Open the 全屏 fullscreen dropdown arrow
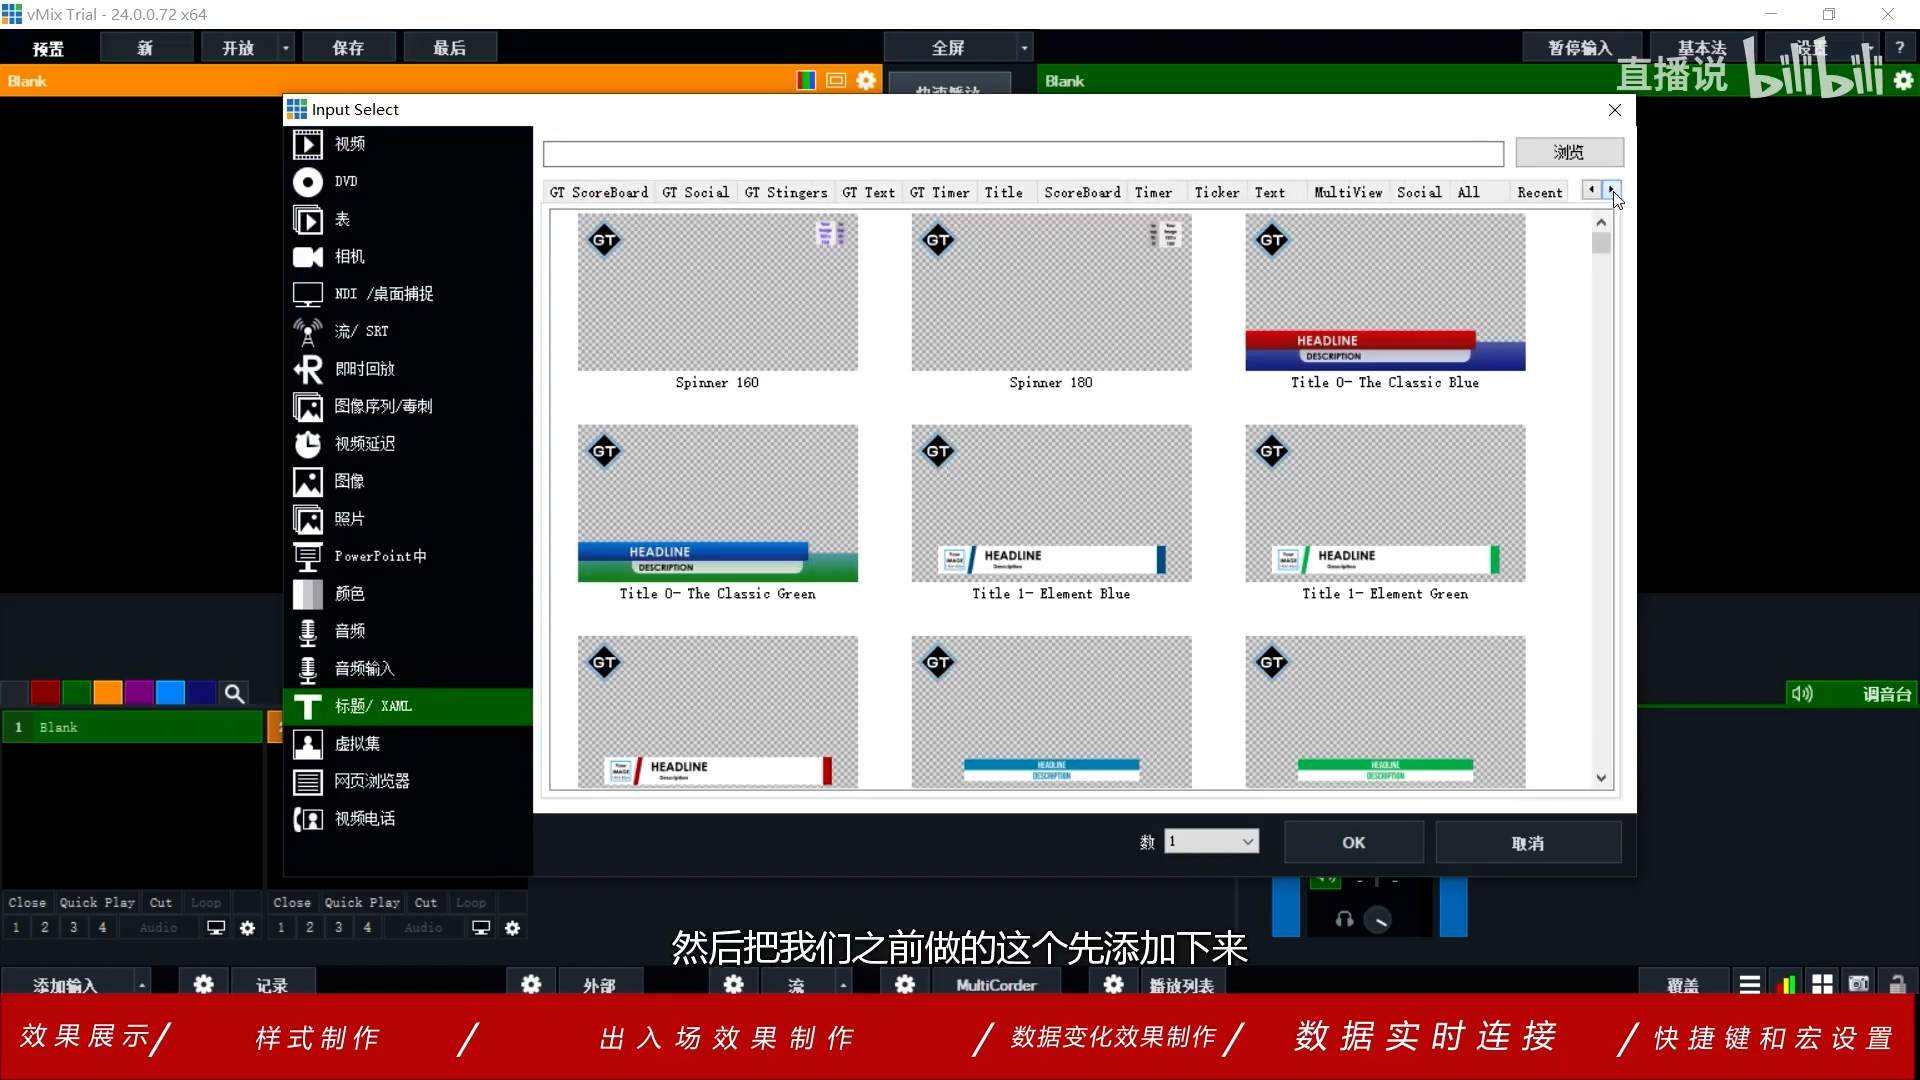Image resolution: width=1920 pixels, height=1080 pixels. pos(1022,46)
